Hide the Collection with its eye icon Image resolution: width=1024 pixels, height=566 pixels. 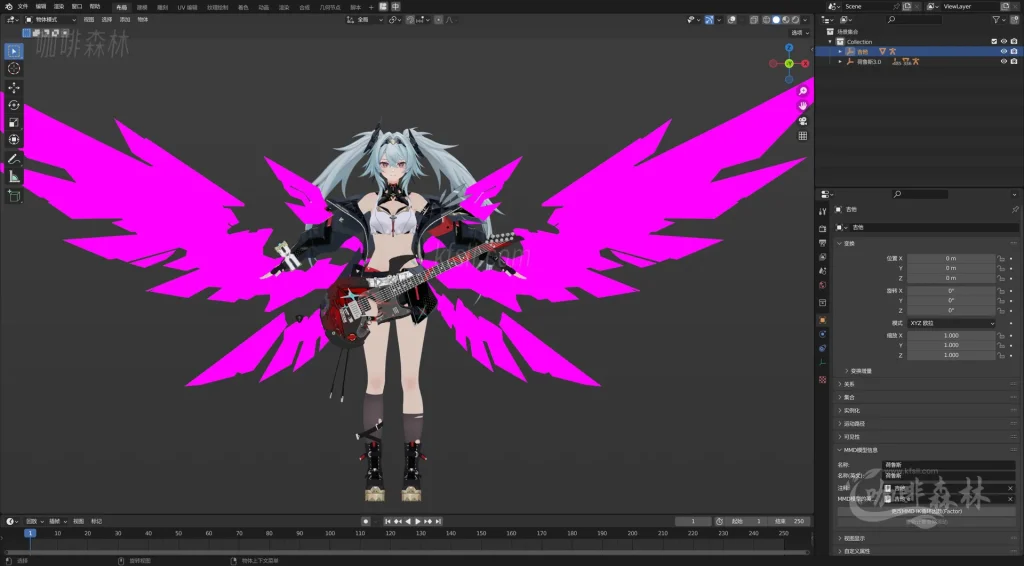point(1004,42)
